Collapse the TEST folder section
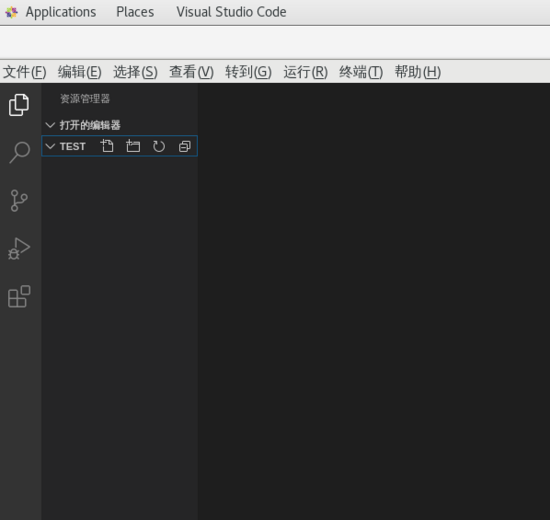This screenshot has height=520, width=550. click(50, 146)
